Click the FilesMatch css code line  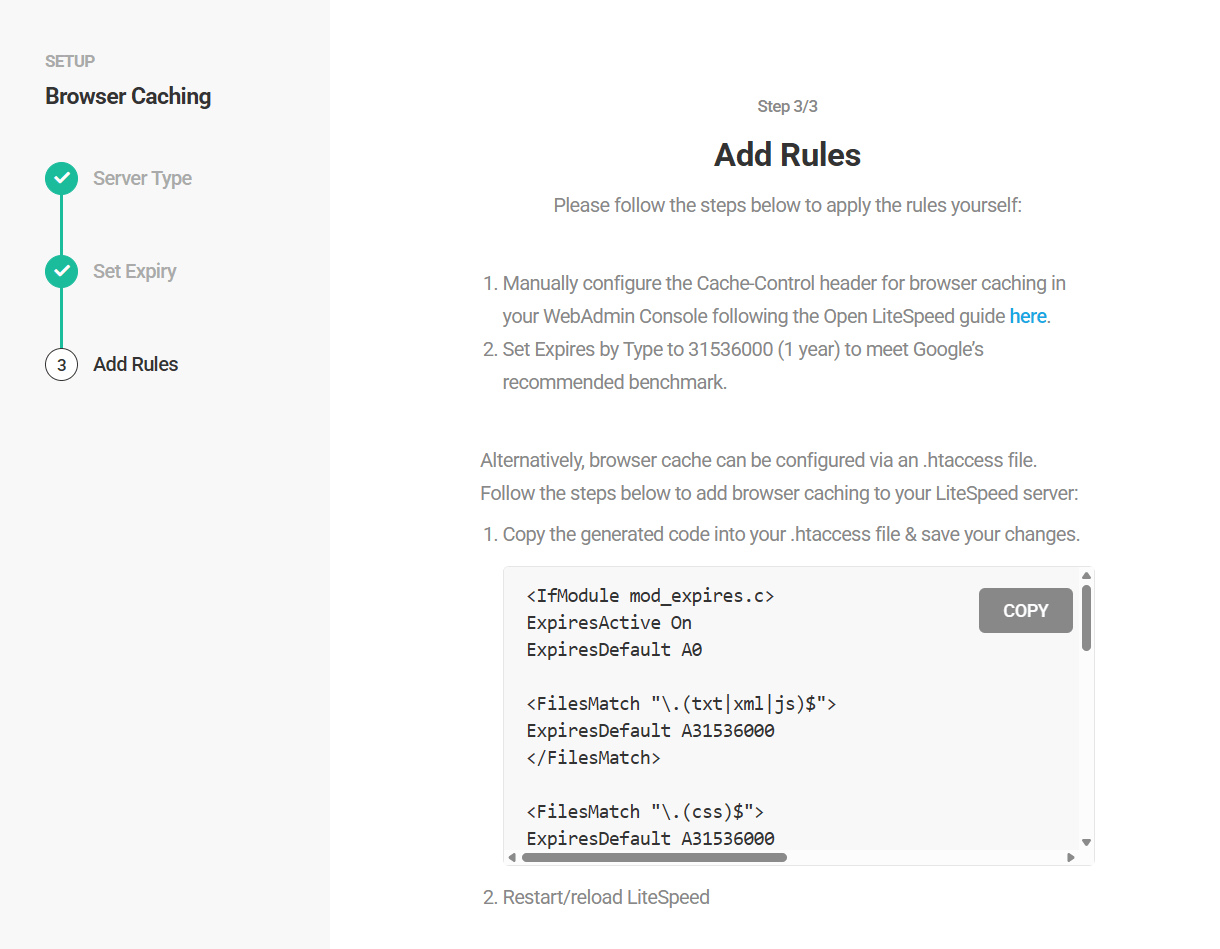point(645,811)
